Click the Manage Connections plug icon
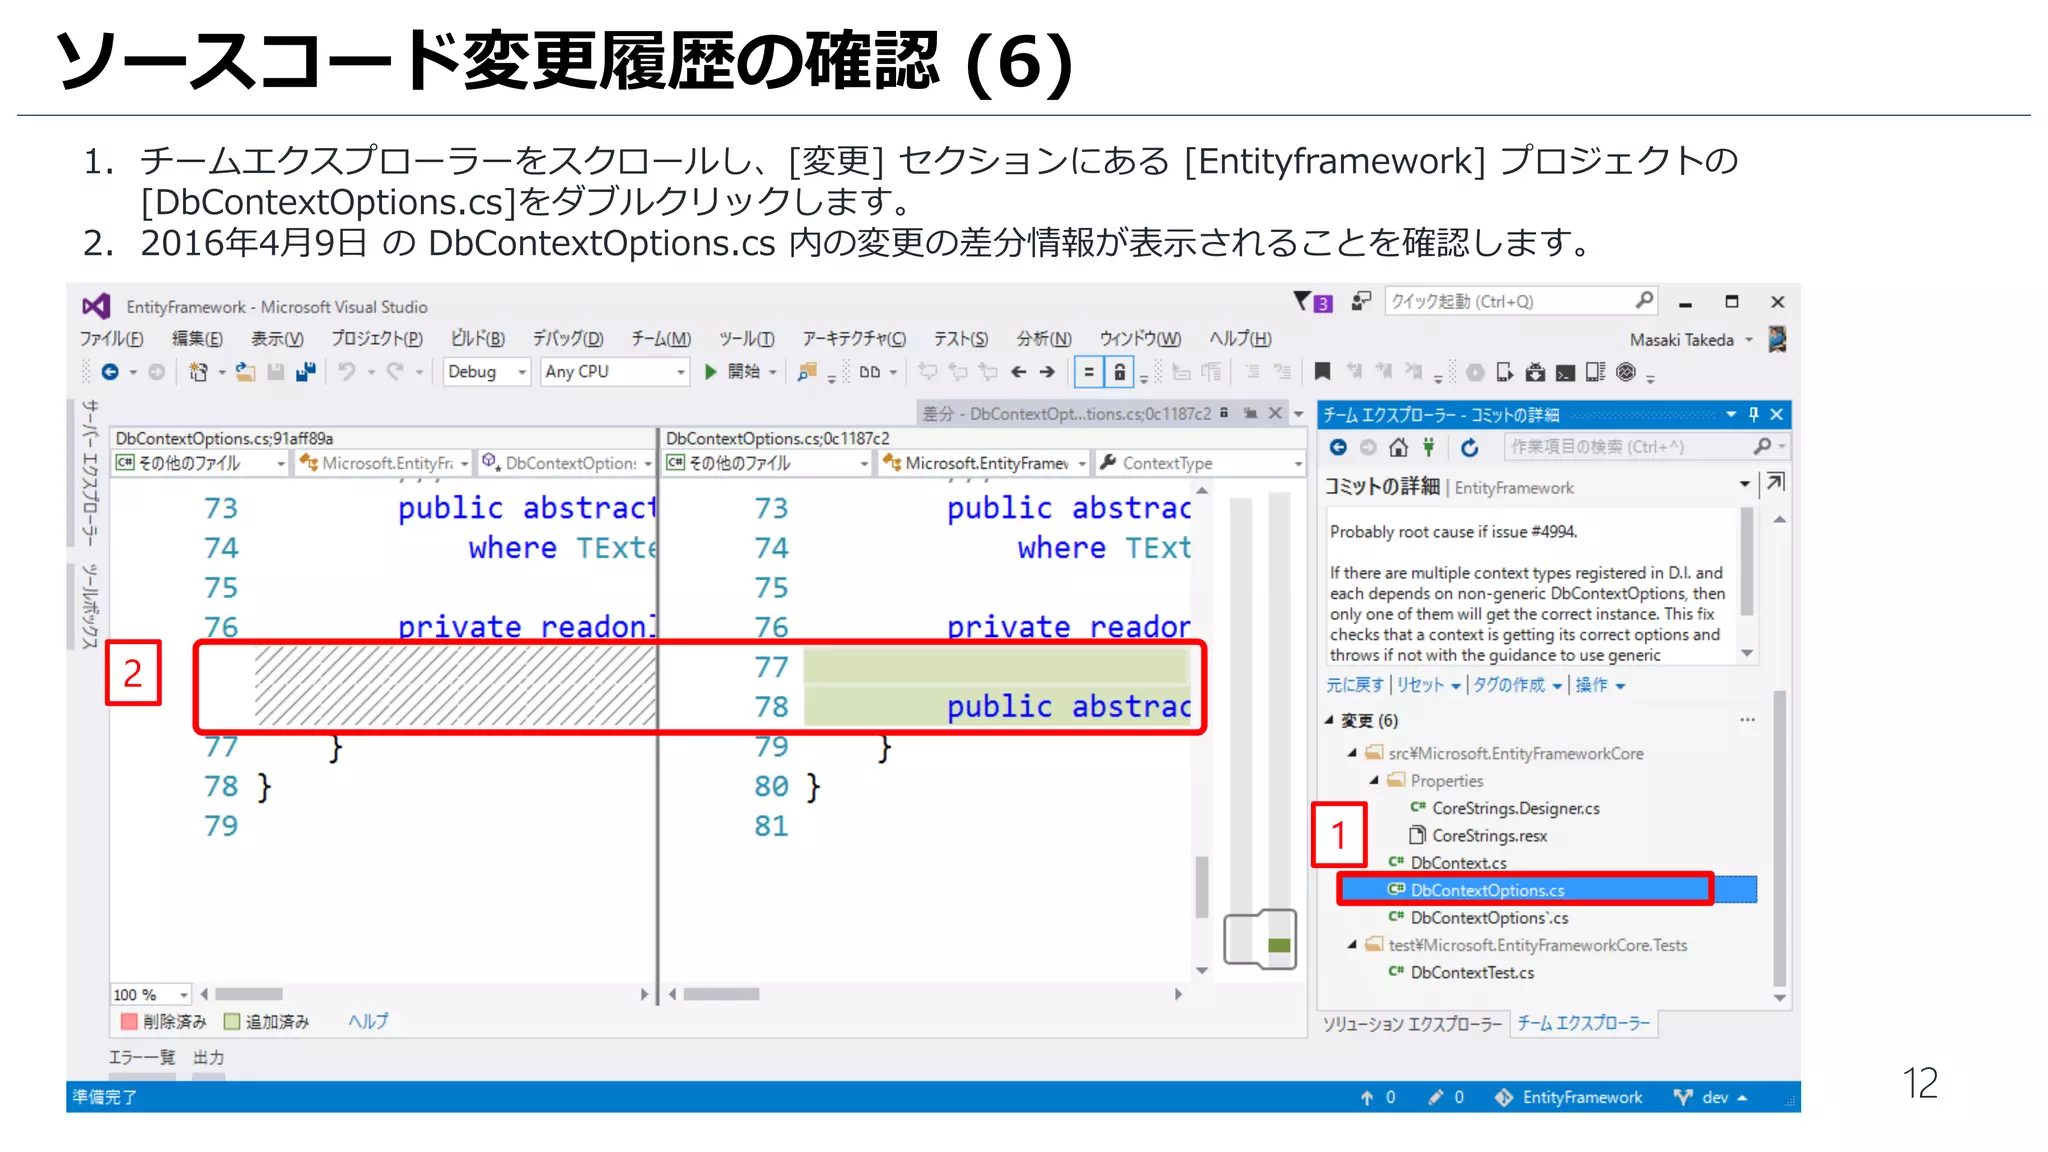 click(1429, 447)
